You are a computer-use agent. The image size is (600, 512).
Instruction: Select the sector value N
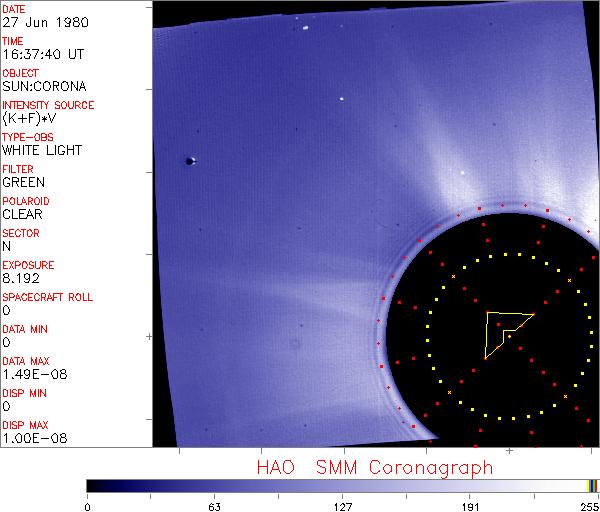click(7, 246)
